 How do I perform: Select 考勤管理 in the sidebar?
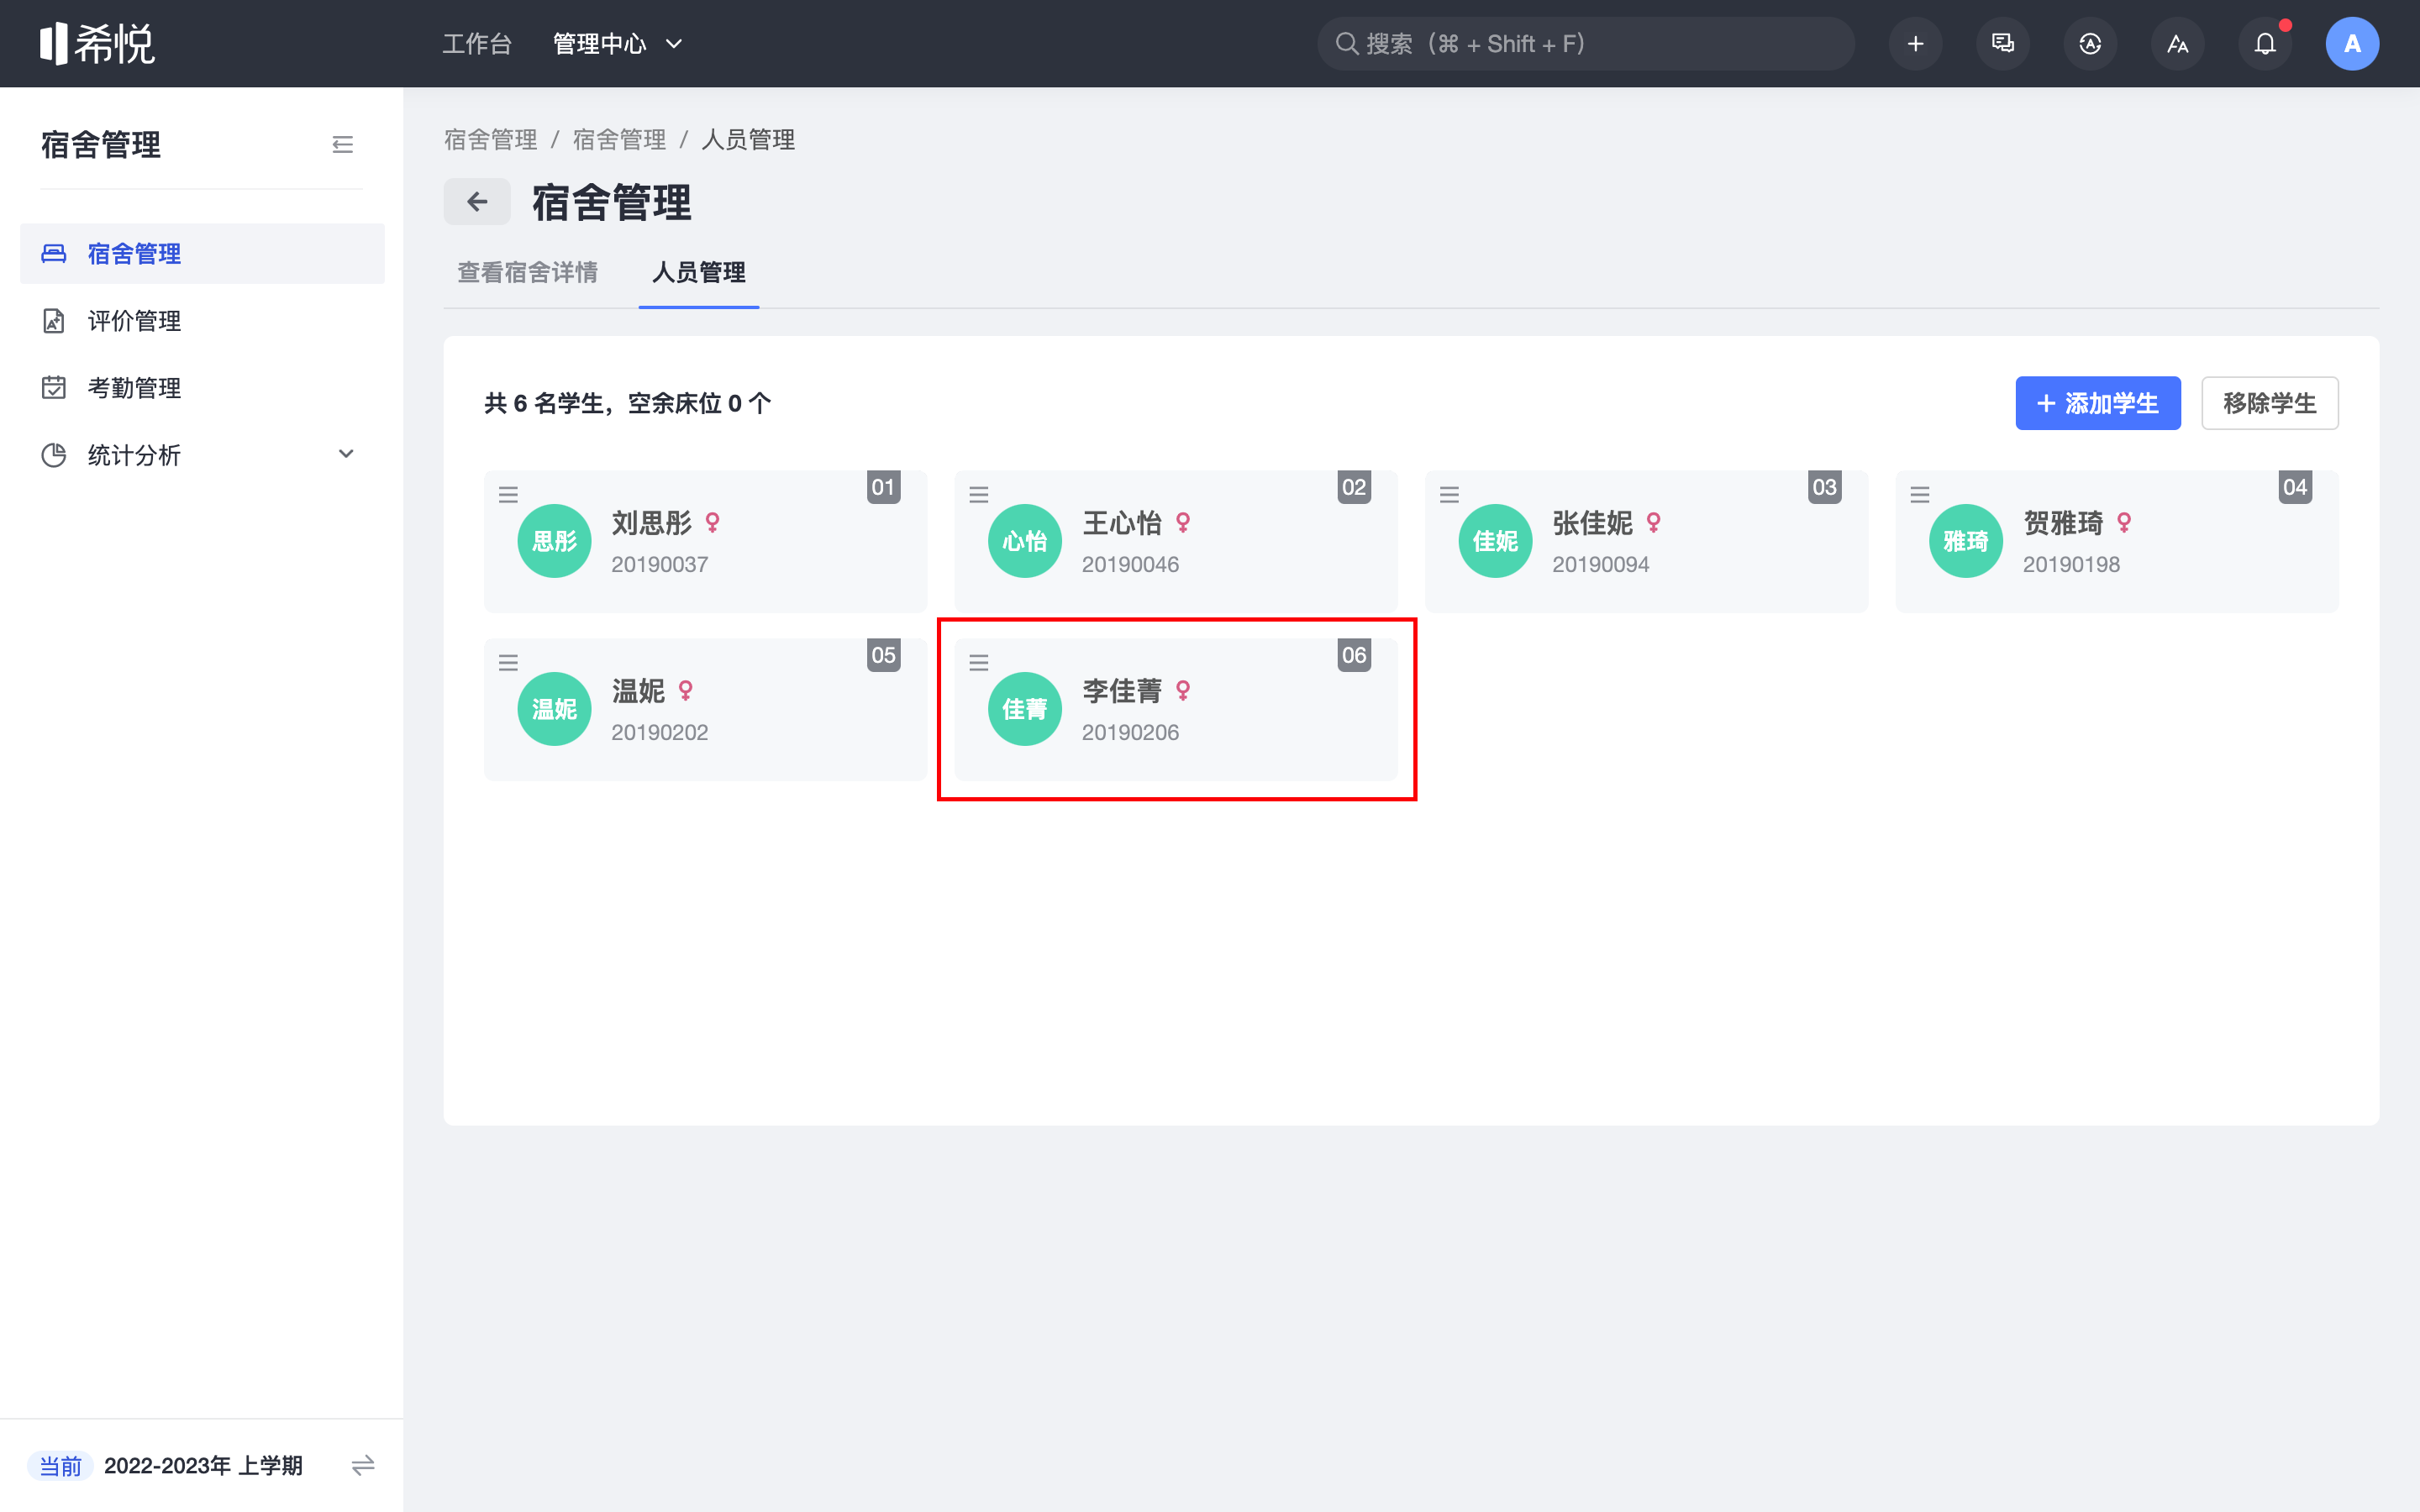pyautogui.click(x=202, y=388)
